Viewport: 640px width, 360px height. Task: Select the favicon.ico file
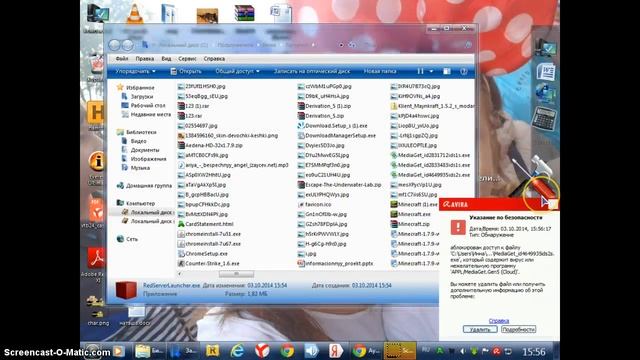click(x=314, y=204)
